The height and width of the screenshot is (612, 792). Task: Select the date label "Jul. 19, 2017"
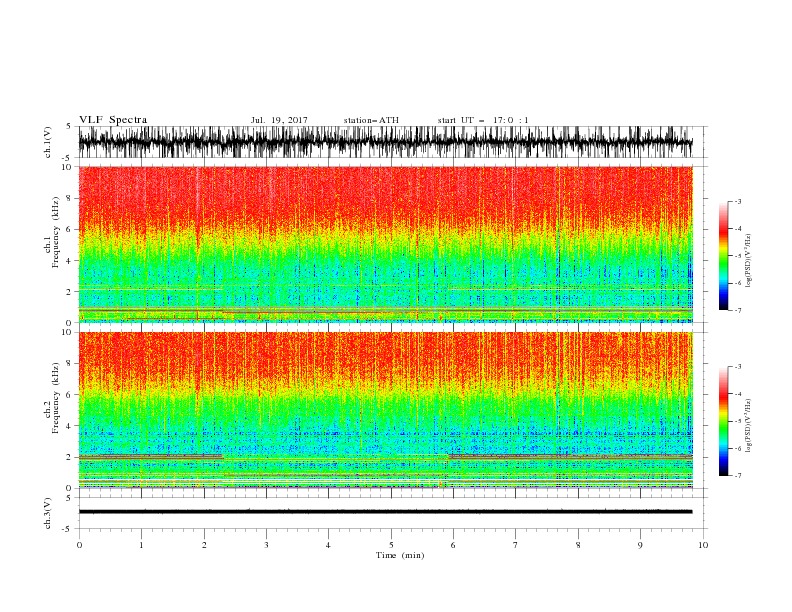[x=279, y=120]
